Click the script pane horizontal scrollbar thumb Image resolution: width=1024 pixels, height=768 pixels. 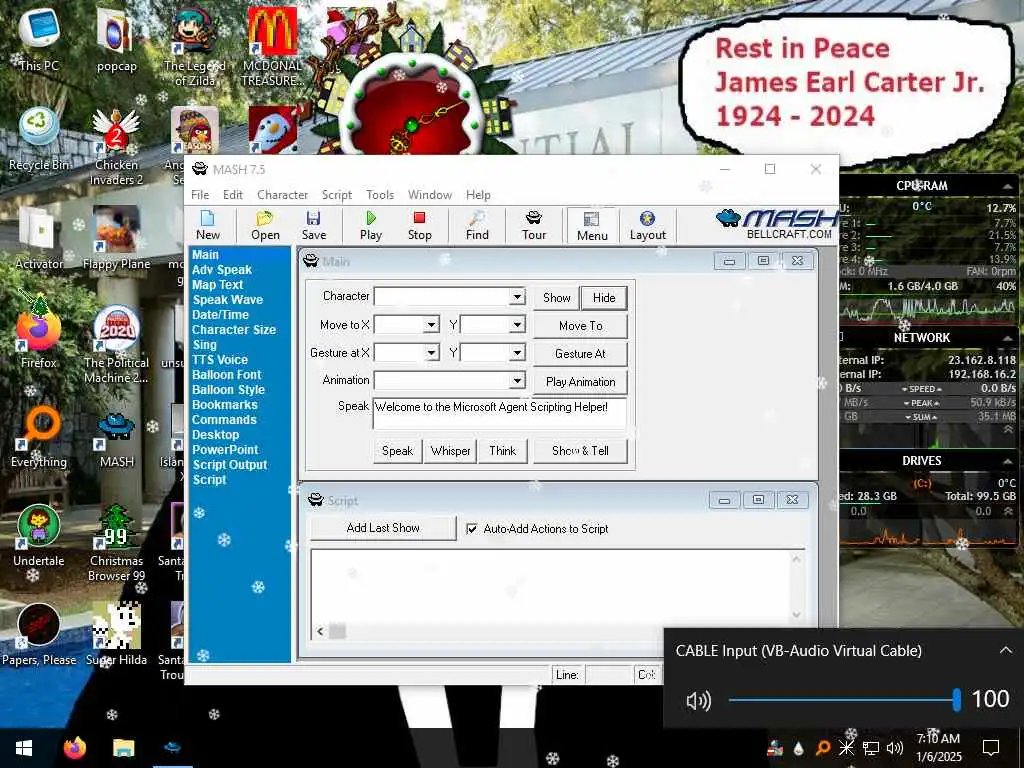(x=337, y=632)
